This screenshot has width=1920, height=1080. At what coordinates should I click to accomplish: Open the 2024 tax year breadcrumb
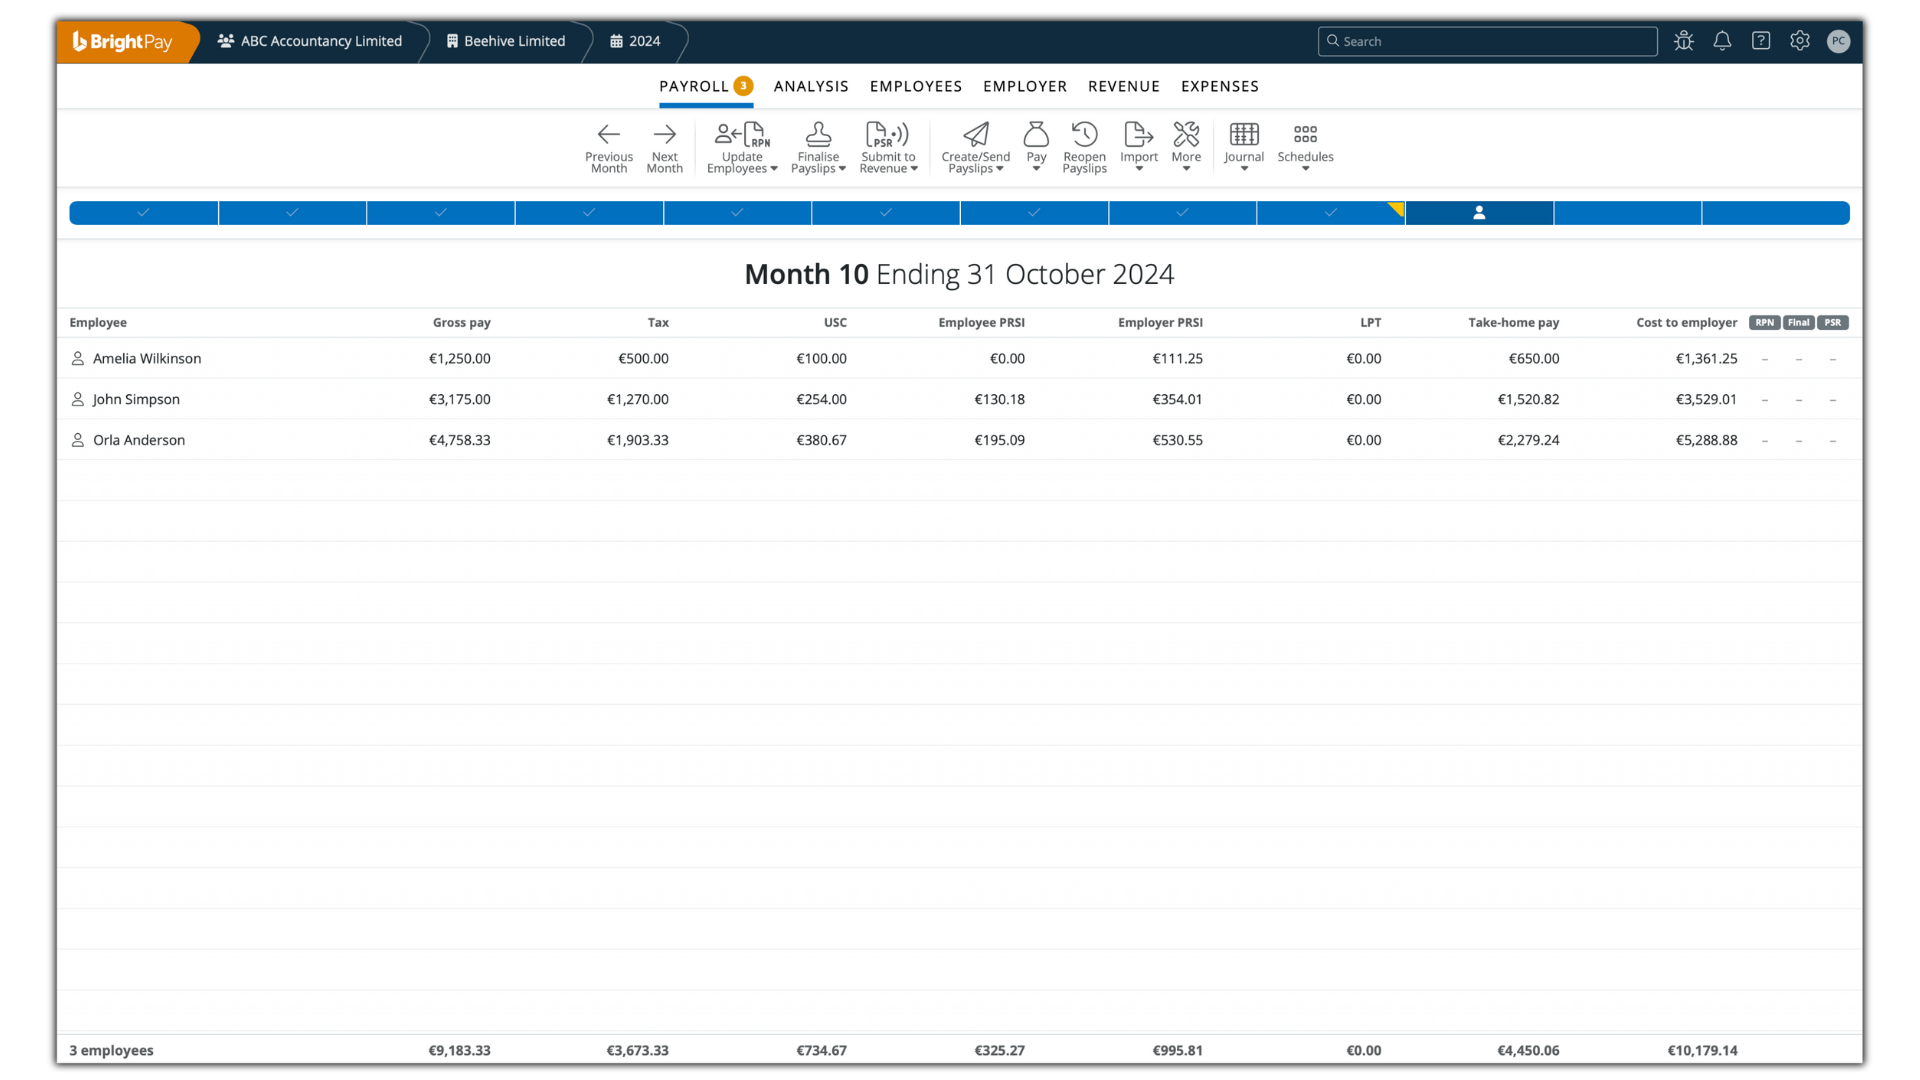(x=635, y=41)
